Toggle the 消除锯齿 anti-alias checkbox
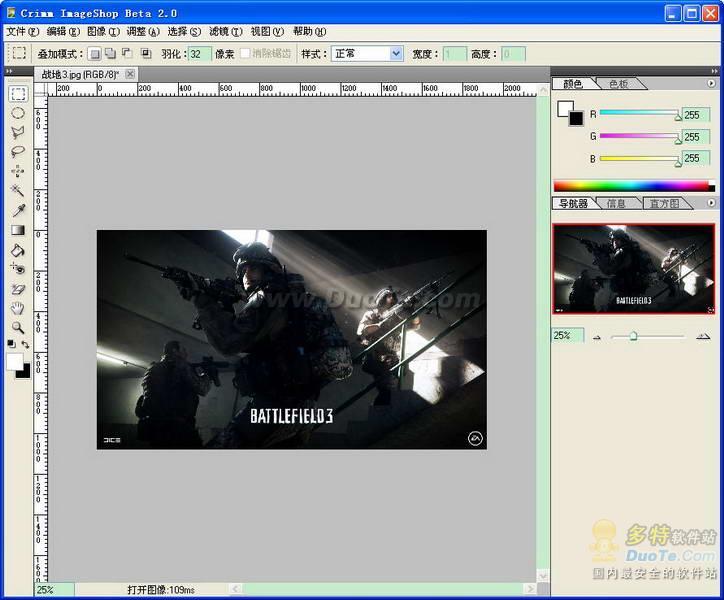Screen dimensions: 724x600 tap(246, 53)
